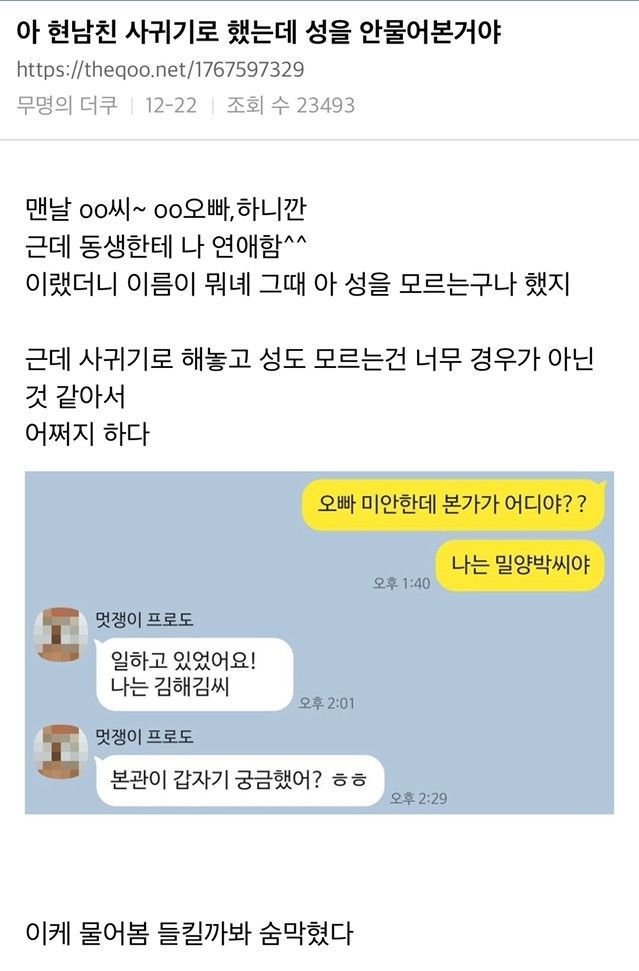Click the timestamp 오후 2:01
This screenshot has width=639, height=971.
[x=326, y=703]
